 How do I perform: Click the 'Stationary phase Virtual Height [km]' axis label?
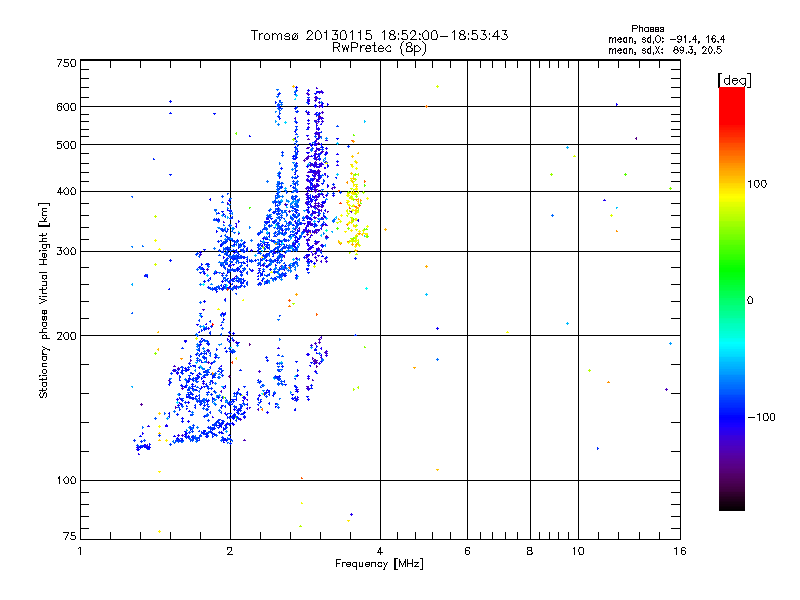pyautogui.click(x=44, y=300)
